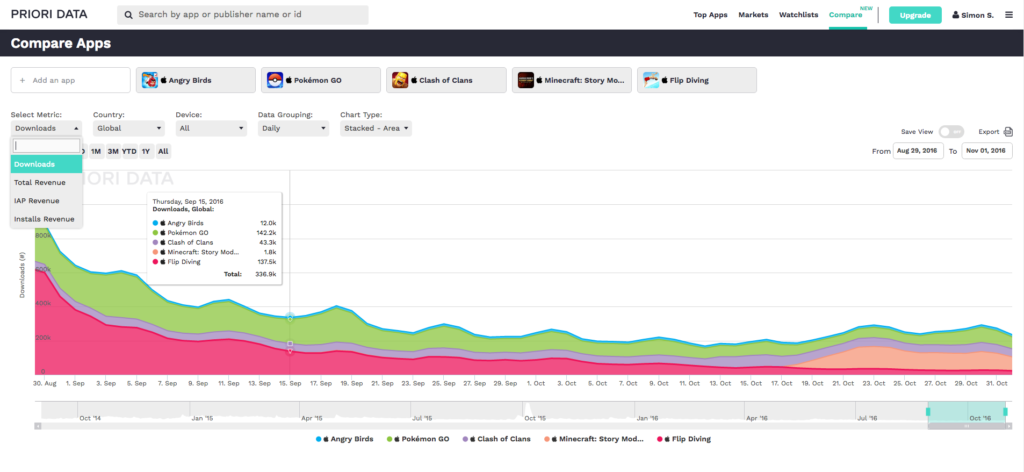Select the 3M time range button
This screenshot has width=1024, height=472.
pyautogui.click(x=113, y=151)
